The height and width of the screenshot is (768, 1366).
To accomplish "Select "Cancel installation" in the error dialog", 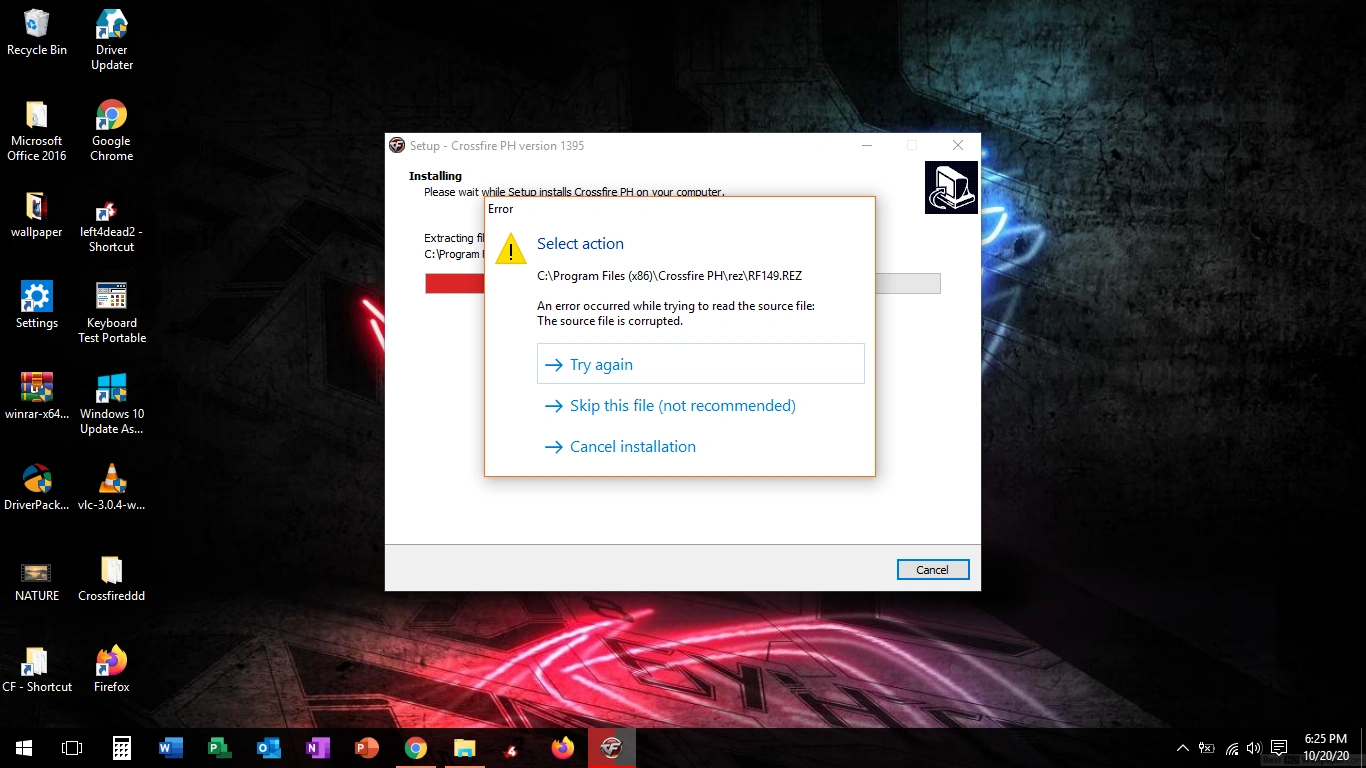I will tap(632, 446).
